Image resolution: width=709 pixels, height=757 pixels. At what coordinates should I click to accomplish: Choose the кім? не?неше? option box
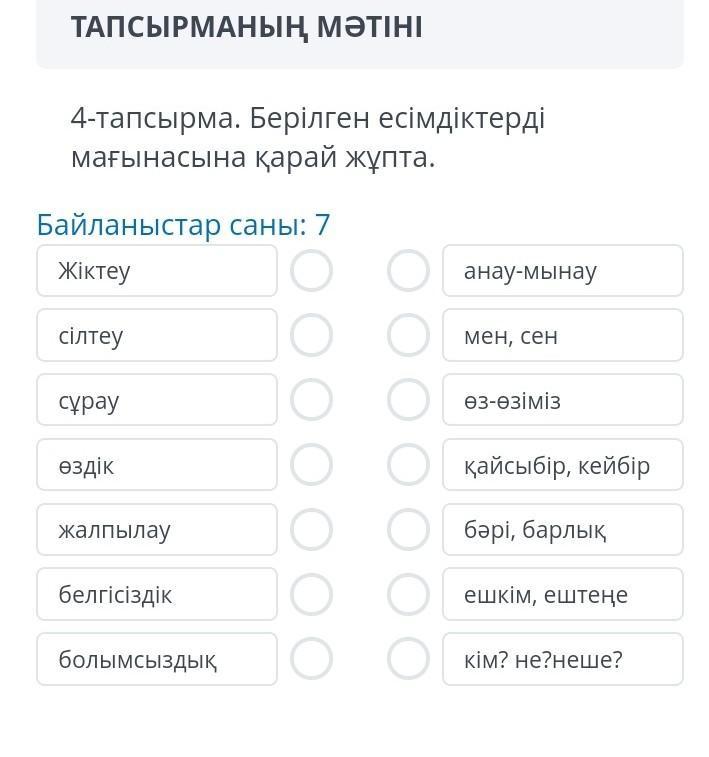pyautogui.click(x=562, y=659)
